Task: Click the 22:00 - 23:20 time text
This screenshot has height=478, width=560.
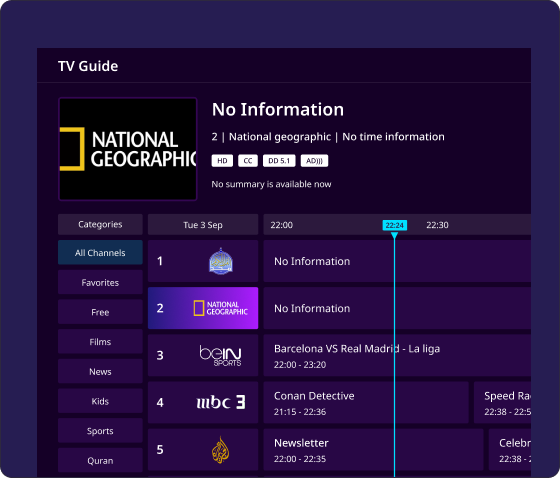Action: pyautogui.click(x=300, y=365)
